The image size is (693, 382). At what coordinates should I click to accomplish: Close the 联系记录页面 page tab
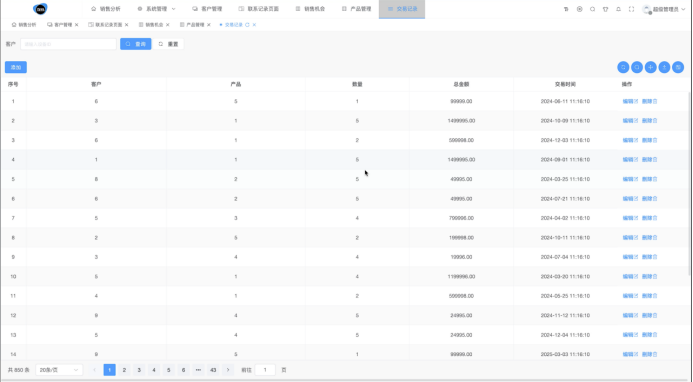(126, 25)
